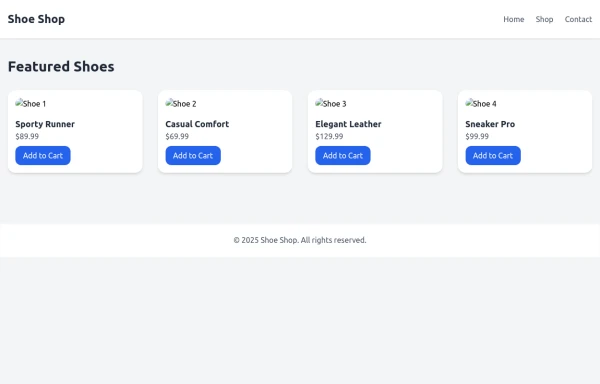Click the $89.99 price text

[x=27, y=137]
